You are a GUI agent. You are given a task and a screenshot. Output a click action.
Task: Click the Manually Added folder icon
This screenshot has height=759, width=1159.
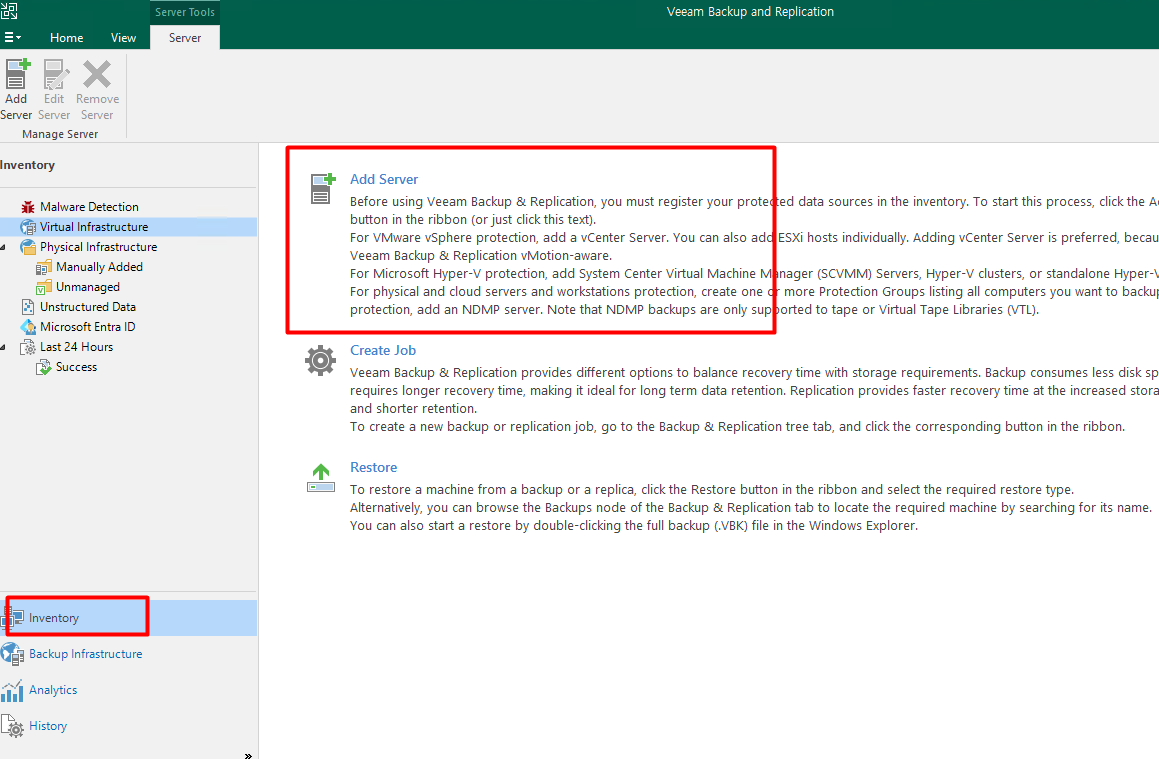(44, 267)
